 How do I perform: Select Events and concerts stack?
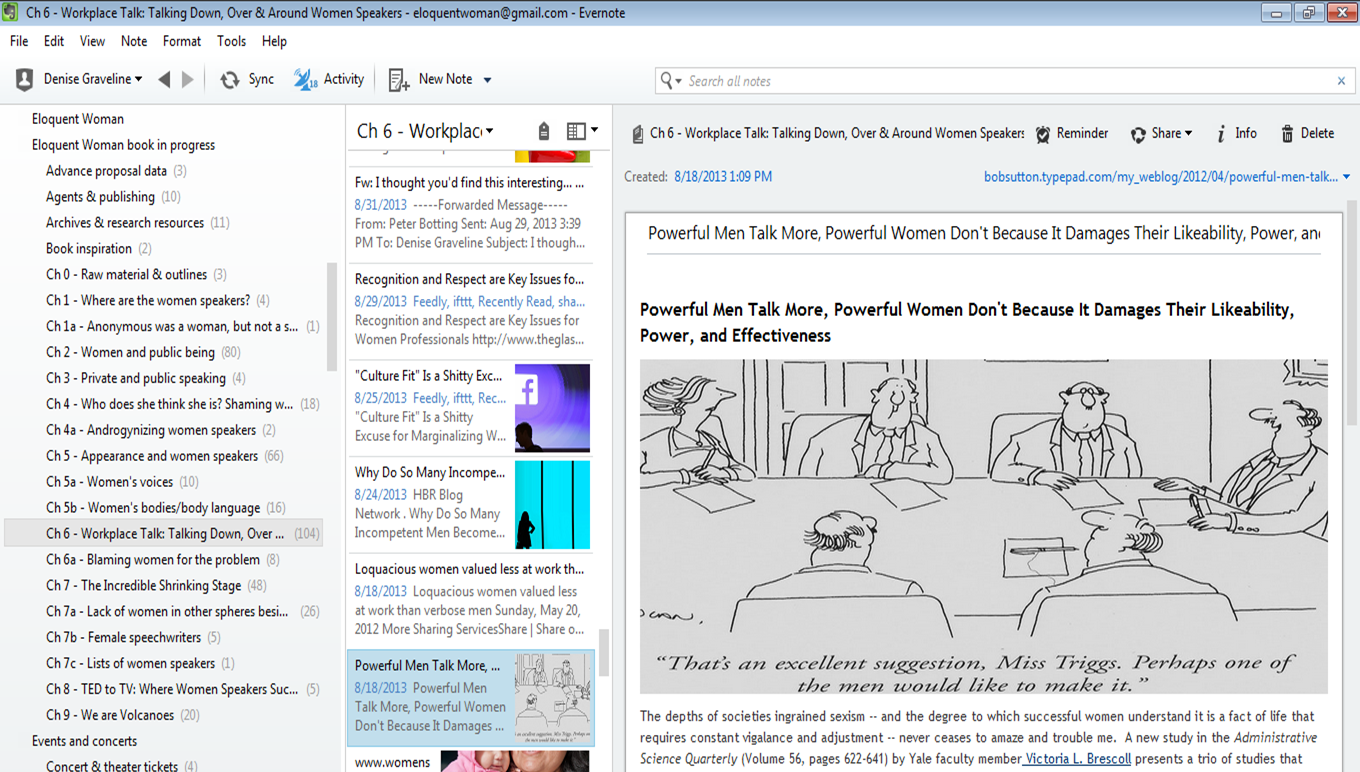pos(84,741)
